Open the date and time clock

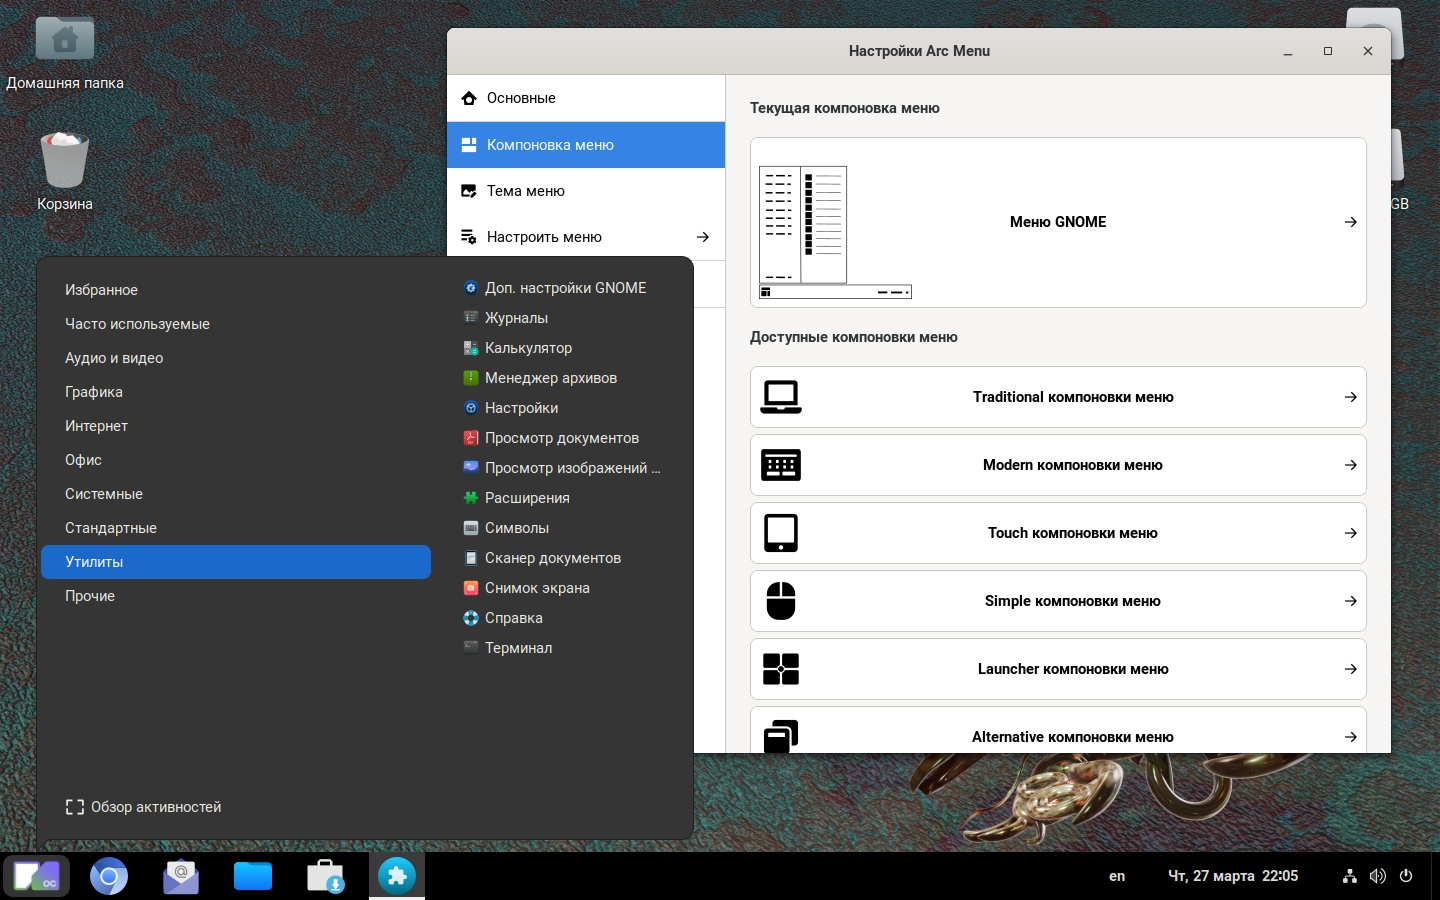tap(1233, 876)
